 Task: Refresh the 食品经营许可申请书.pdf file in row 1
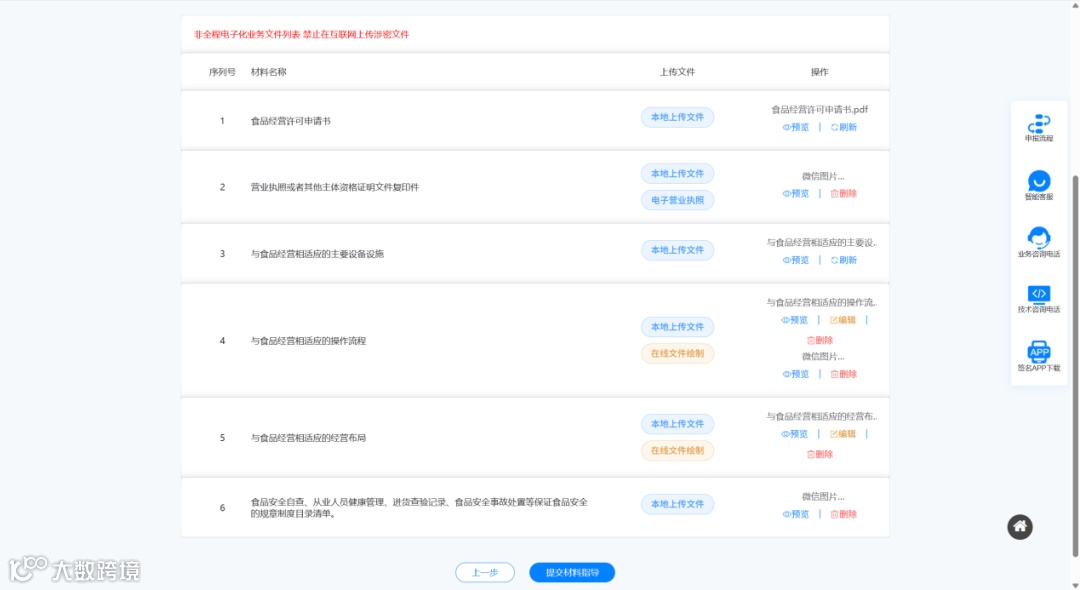click(844, 127)
